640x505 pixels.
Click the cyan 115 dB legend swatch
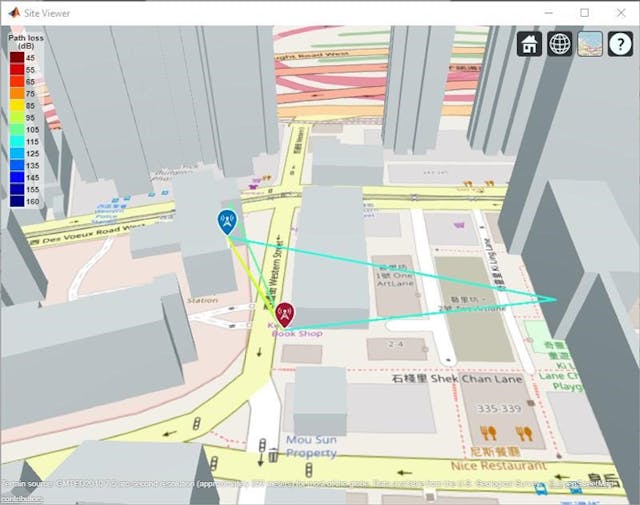17,143
